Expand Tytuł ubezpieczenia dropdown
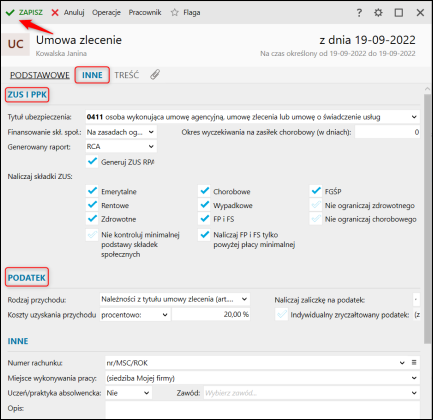 pos(414,117)
